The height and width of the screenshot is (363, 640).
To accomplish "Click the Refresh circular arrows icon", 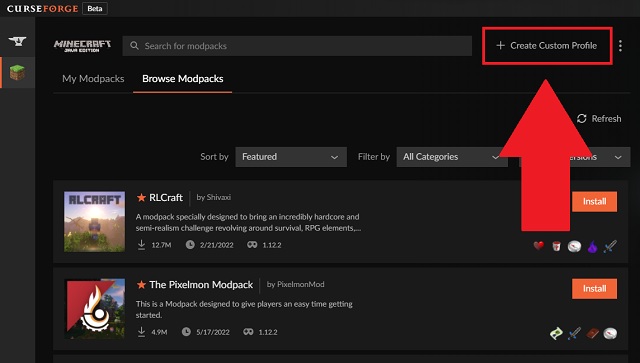I will (x=582, y=118).
